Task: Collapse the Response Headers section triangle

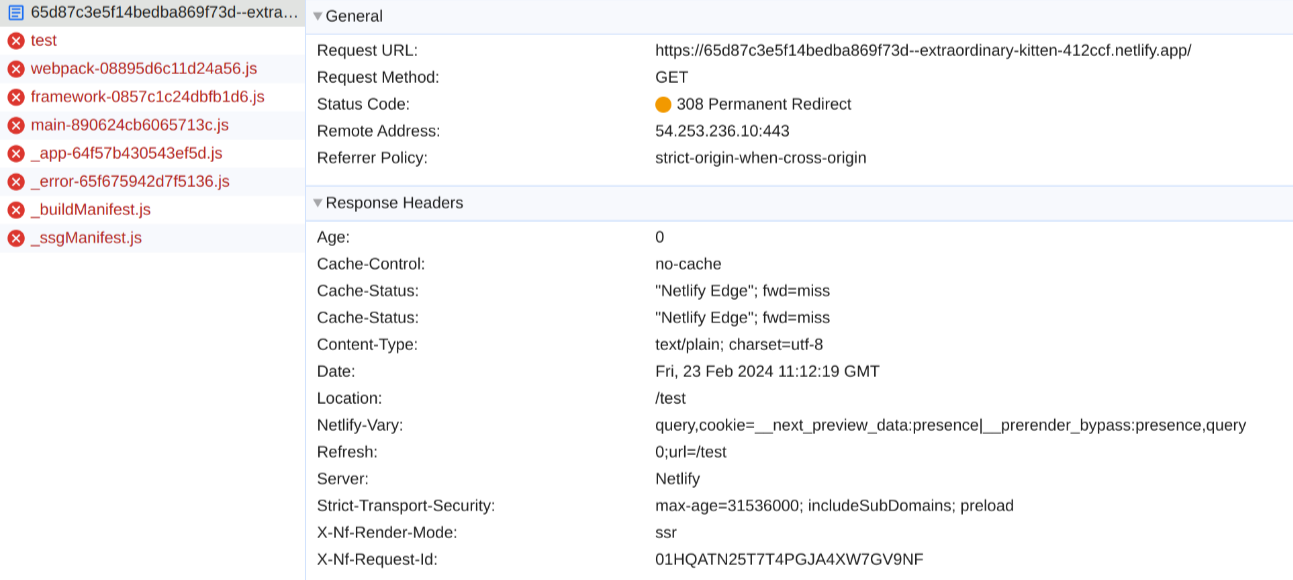Action: 318,203
